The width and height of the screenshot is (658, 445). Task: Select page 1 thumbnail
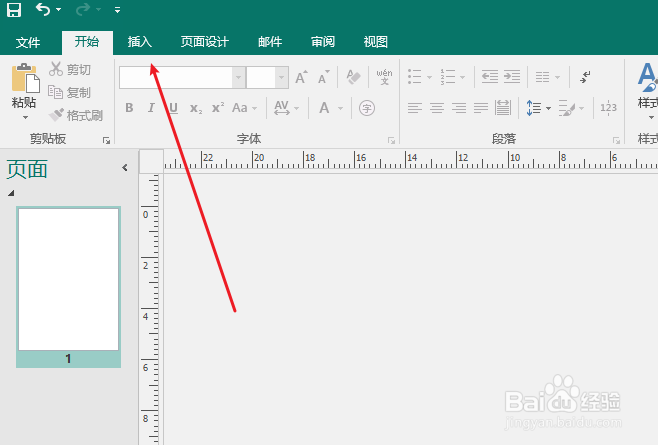pyautogui.click(x=68, y=287)
